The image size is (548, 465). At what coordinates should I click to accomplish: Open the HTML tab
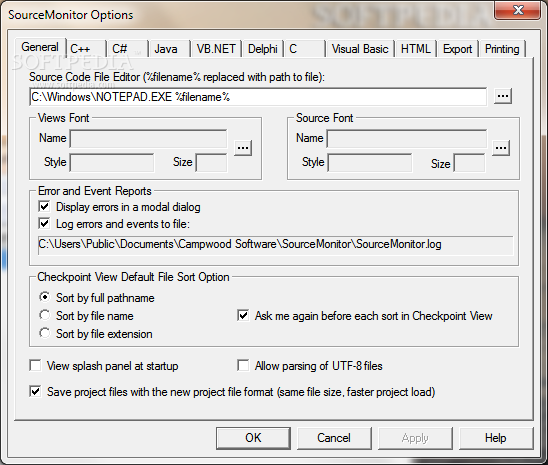tap(416, 49)
